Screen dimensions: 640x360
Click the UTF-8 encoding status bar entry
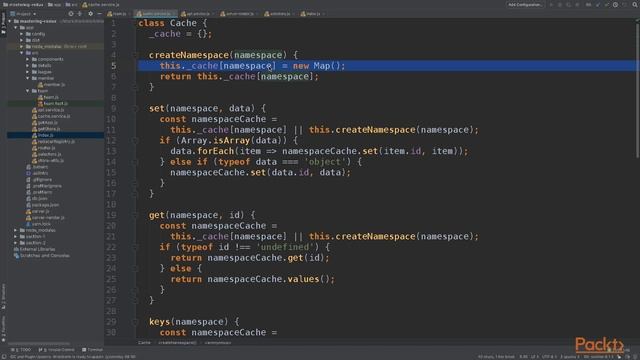click(549, 357)
